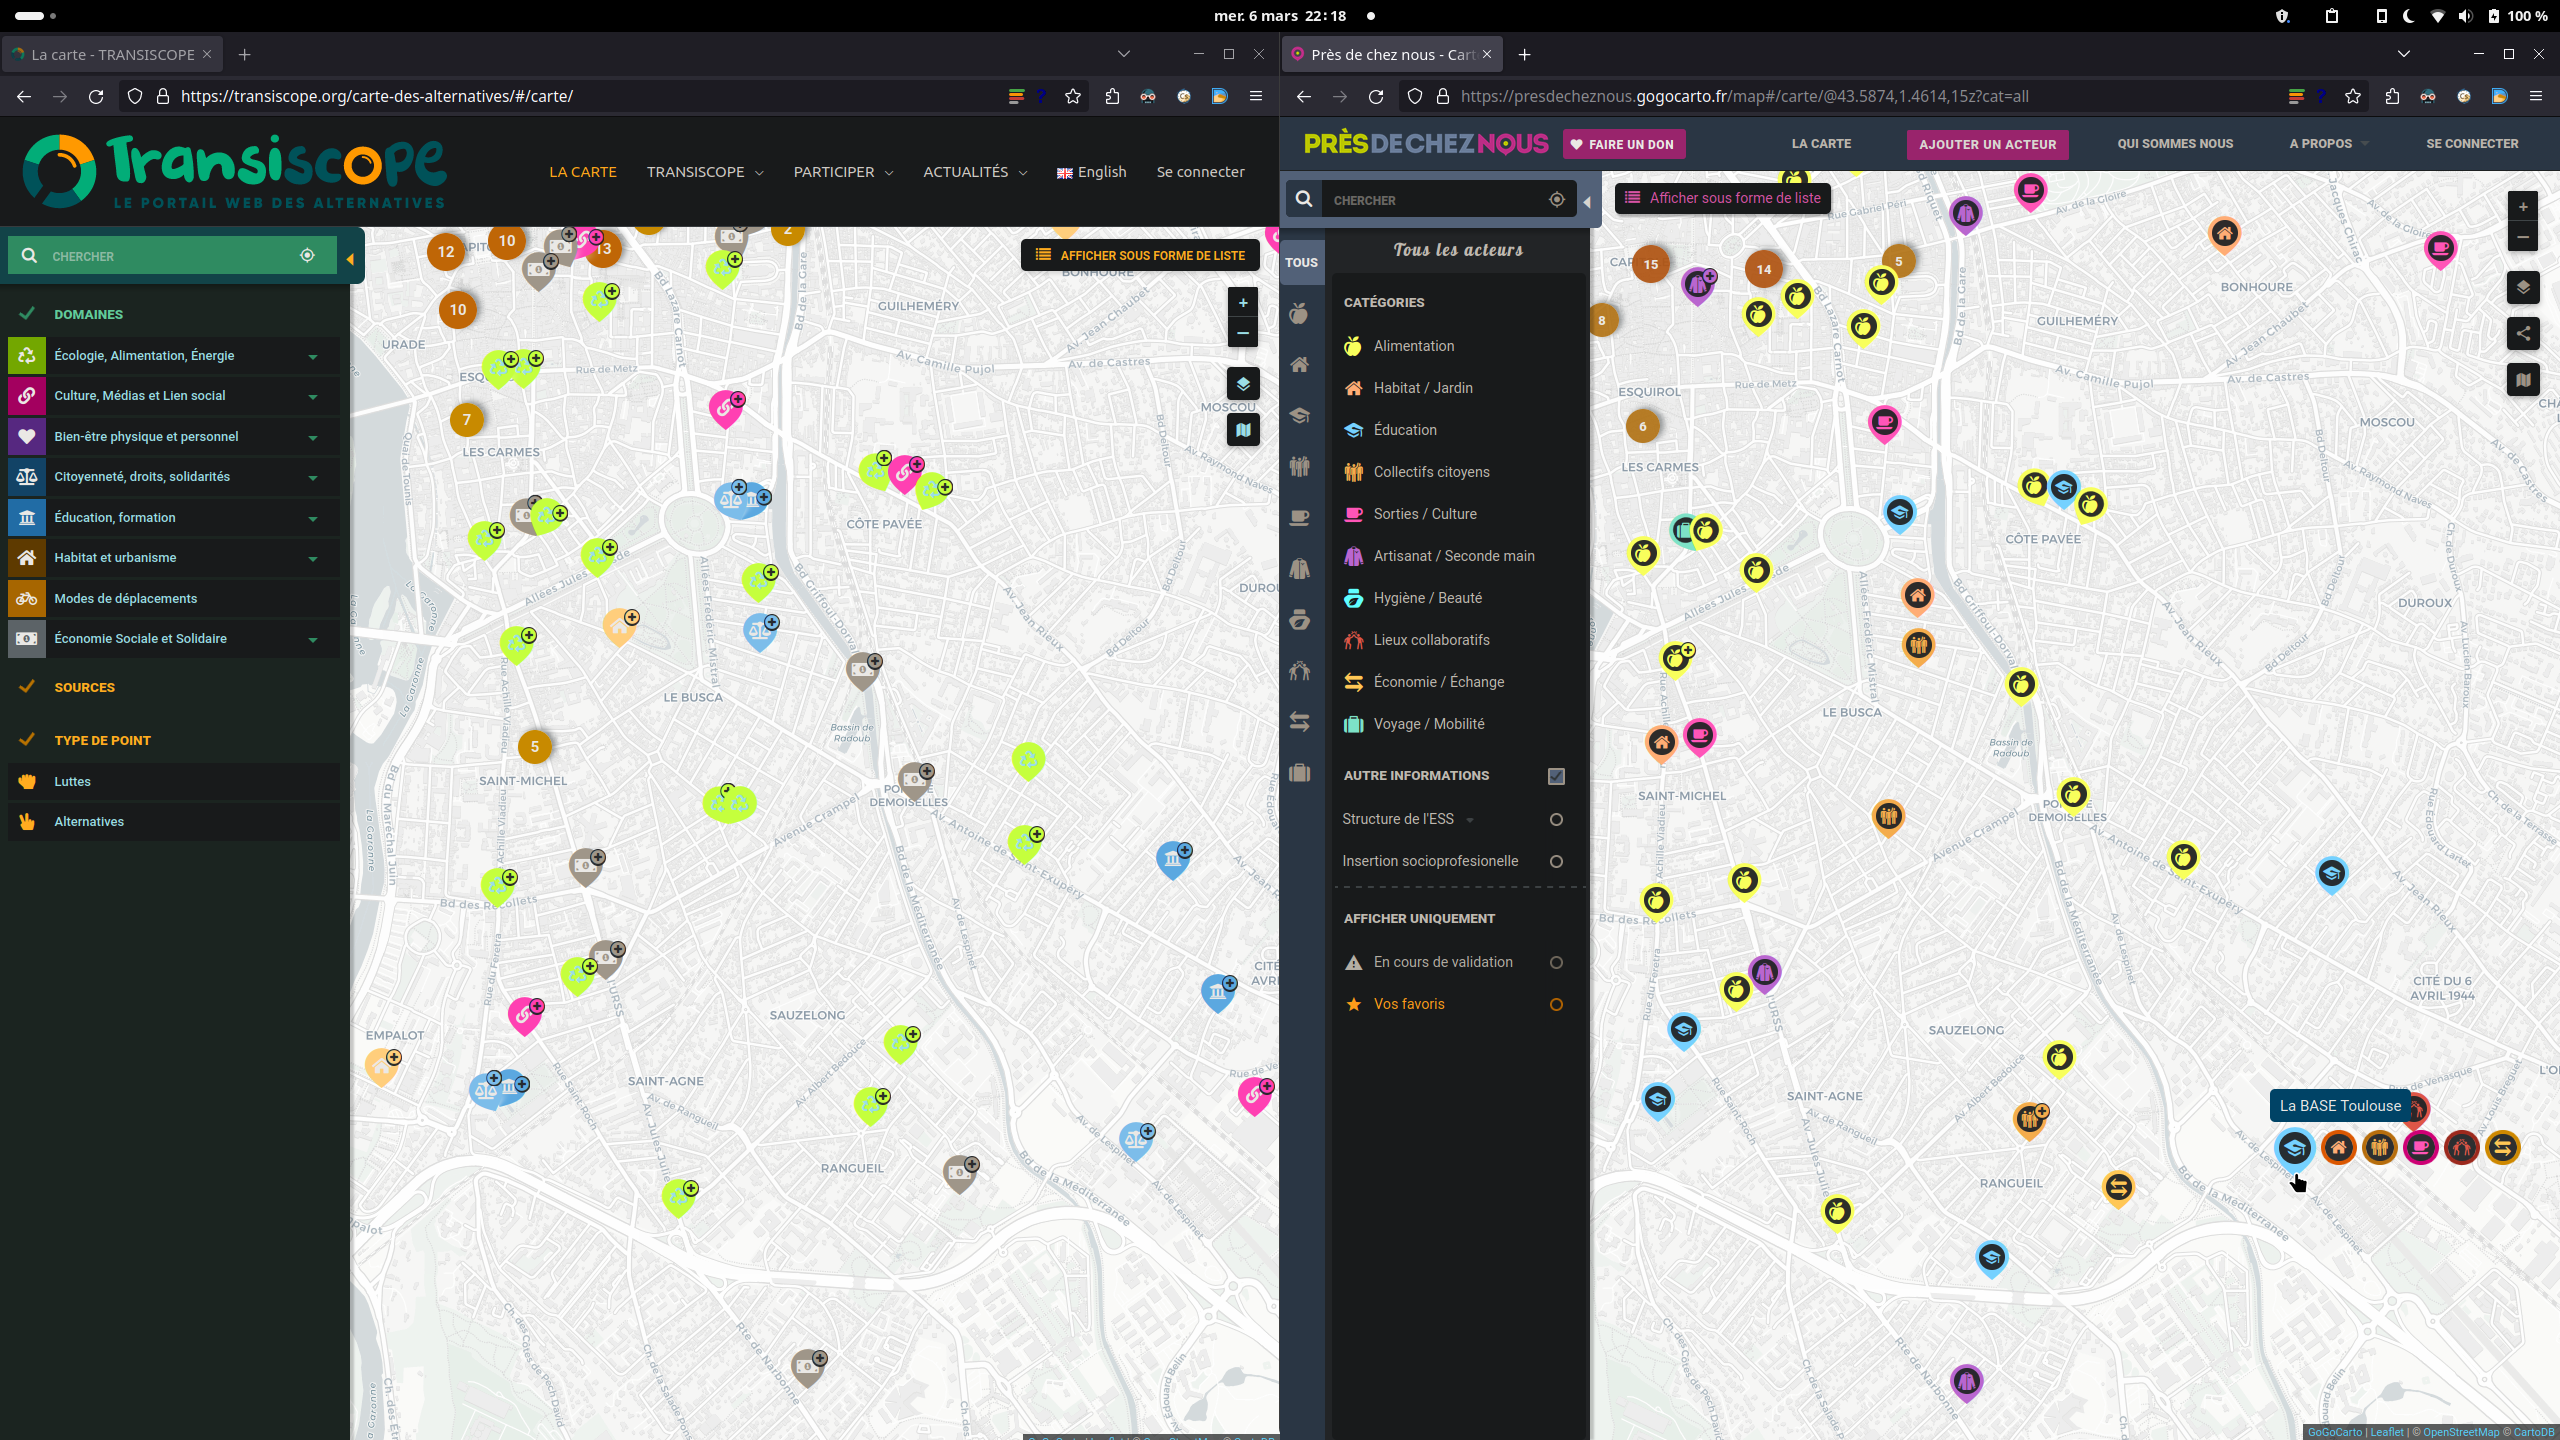Click the bicycle Modes de déplacements icon
The height and width of the screenshot is (1440, 2560).
point(27,599)
